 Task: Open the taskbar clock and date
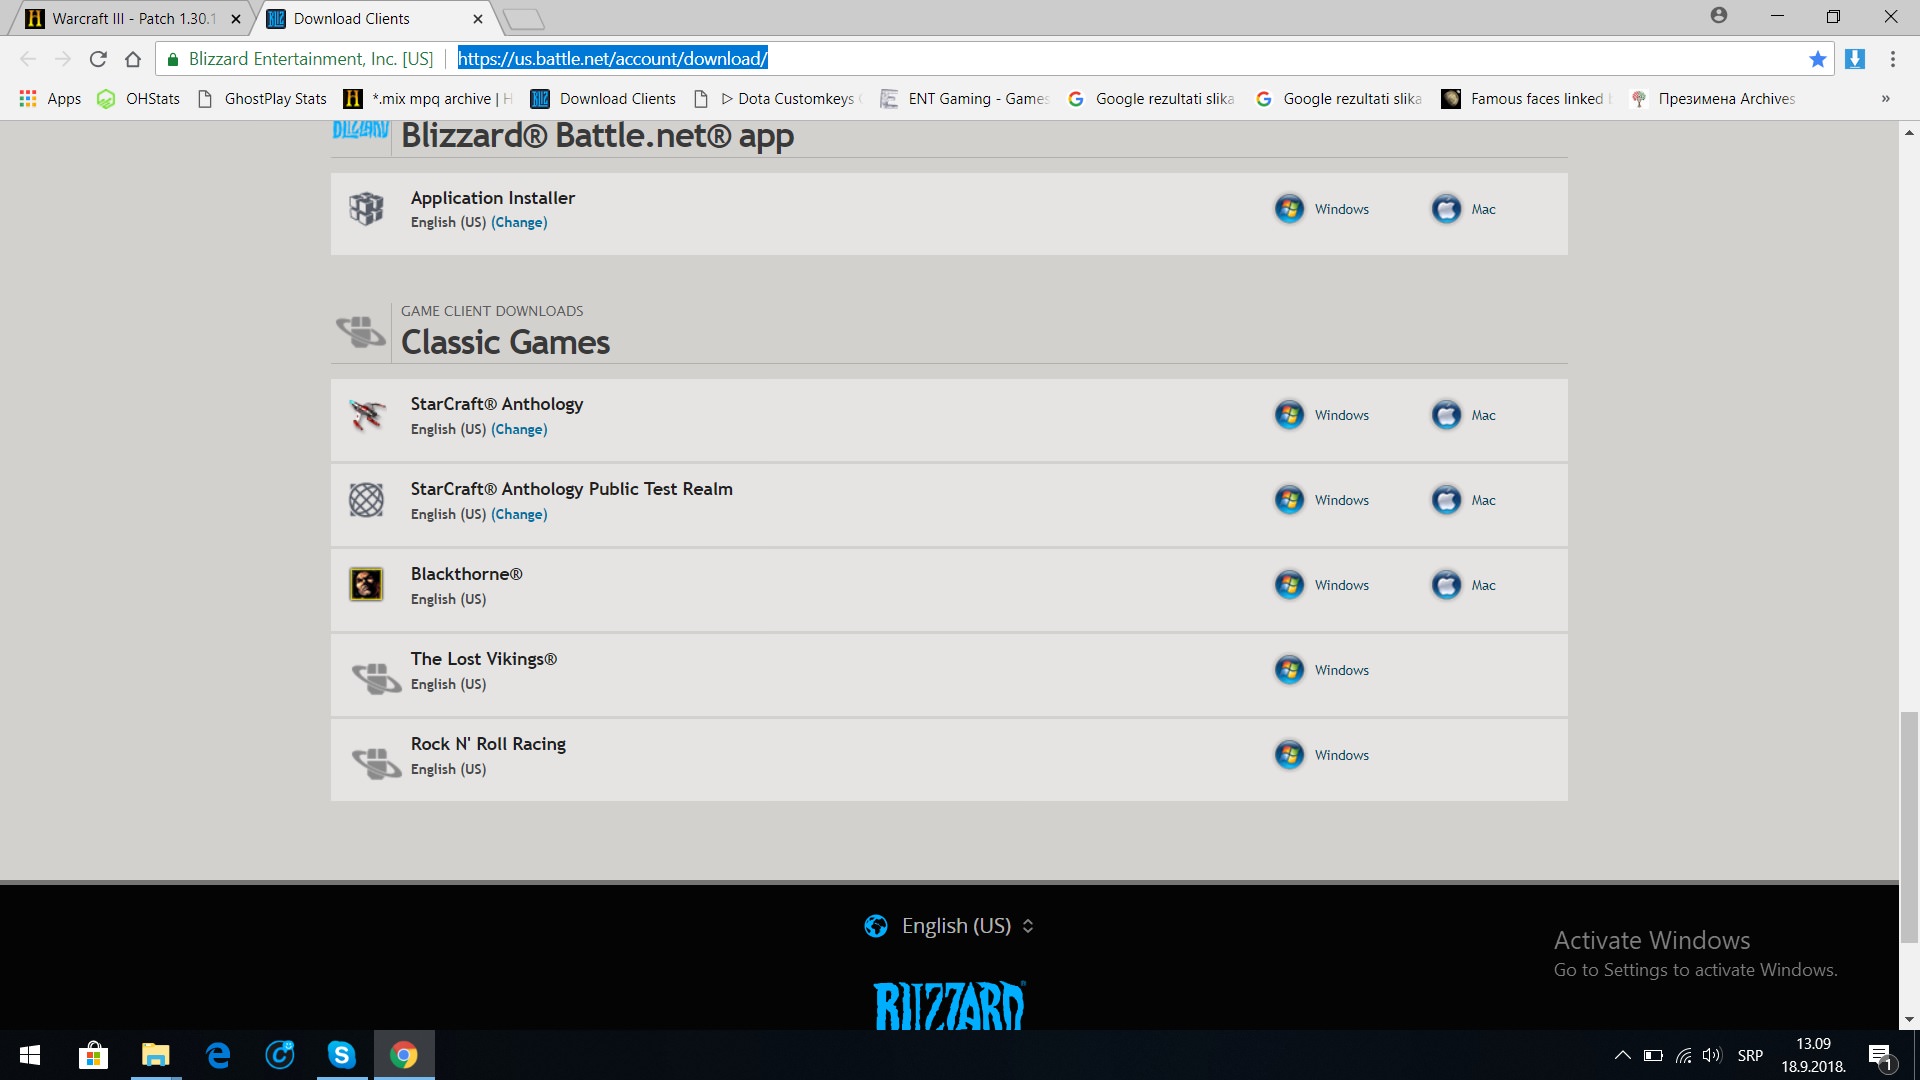click(x=1813, y=1055)
